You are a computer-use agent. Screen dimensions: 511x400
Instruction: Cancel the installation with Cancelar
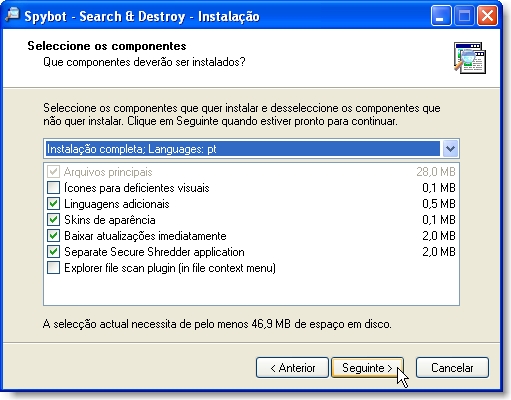coord(452,368)
